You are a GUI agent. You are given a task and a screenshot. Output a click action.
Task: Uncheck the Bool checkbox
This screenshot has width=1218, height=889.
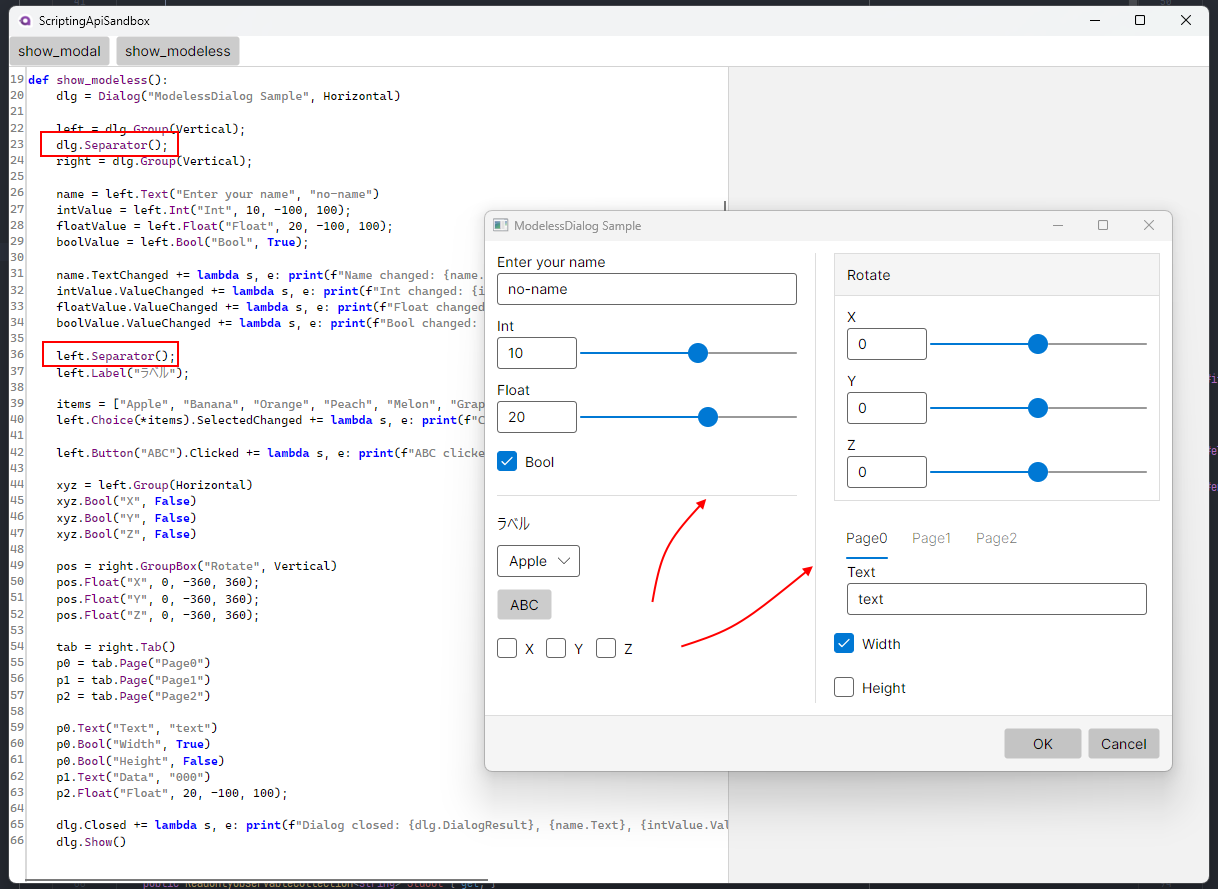point(507,462)
